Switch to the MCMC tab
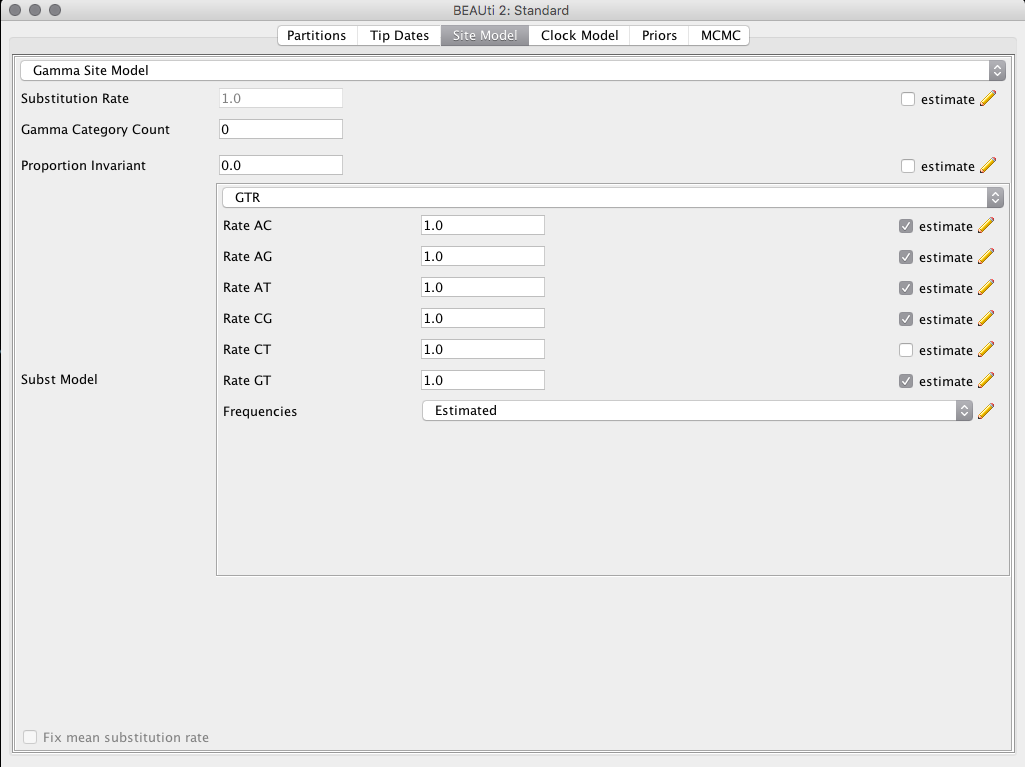 720,35
